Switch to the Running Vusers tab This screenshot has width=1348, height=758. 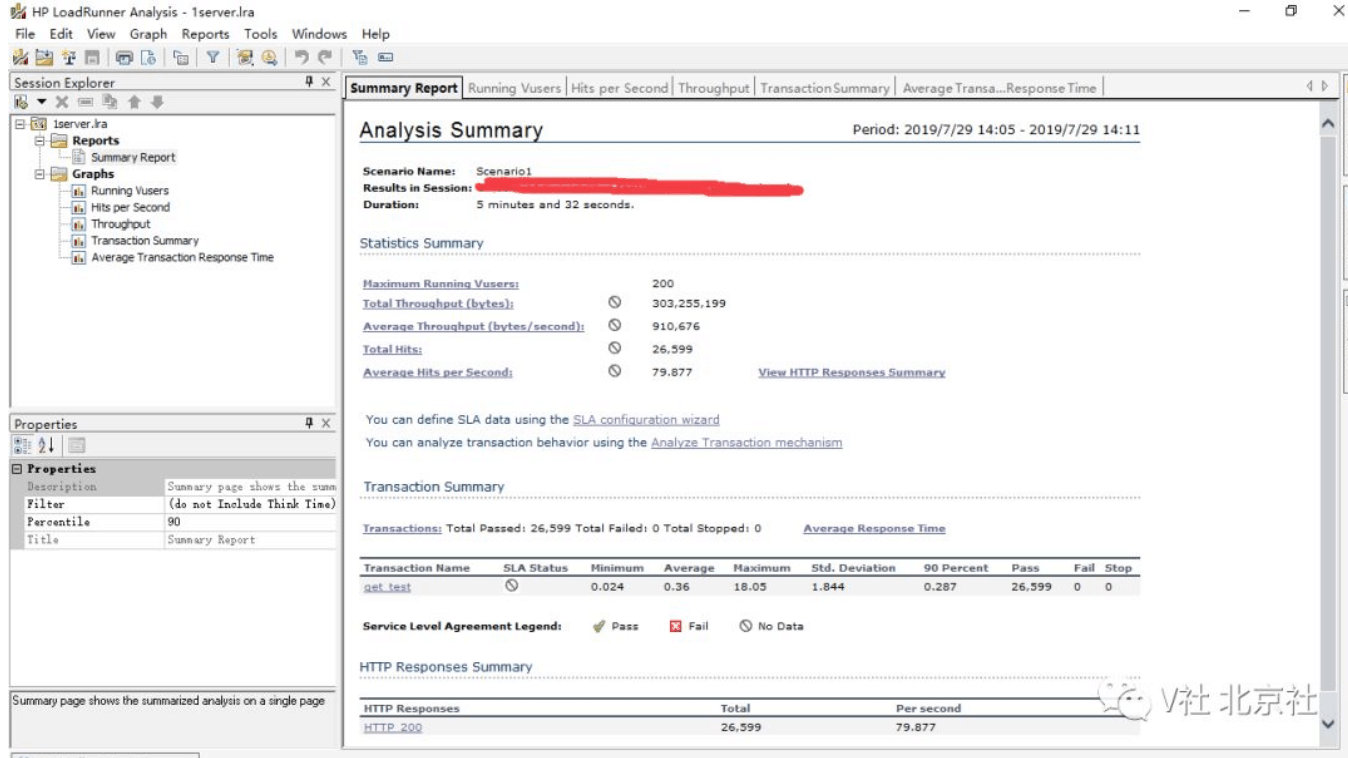(x=514, y=88)
